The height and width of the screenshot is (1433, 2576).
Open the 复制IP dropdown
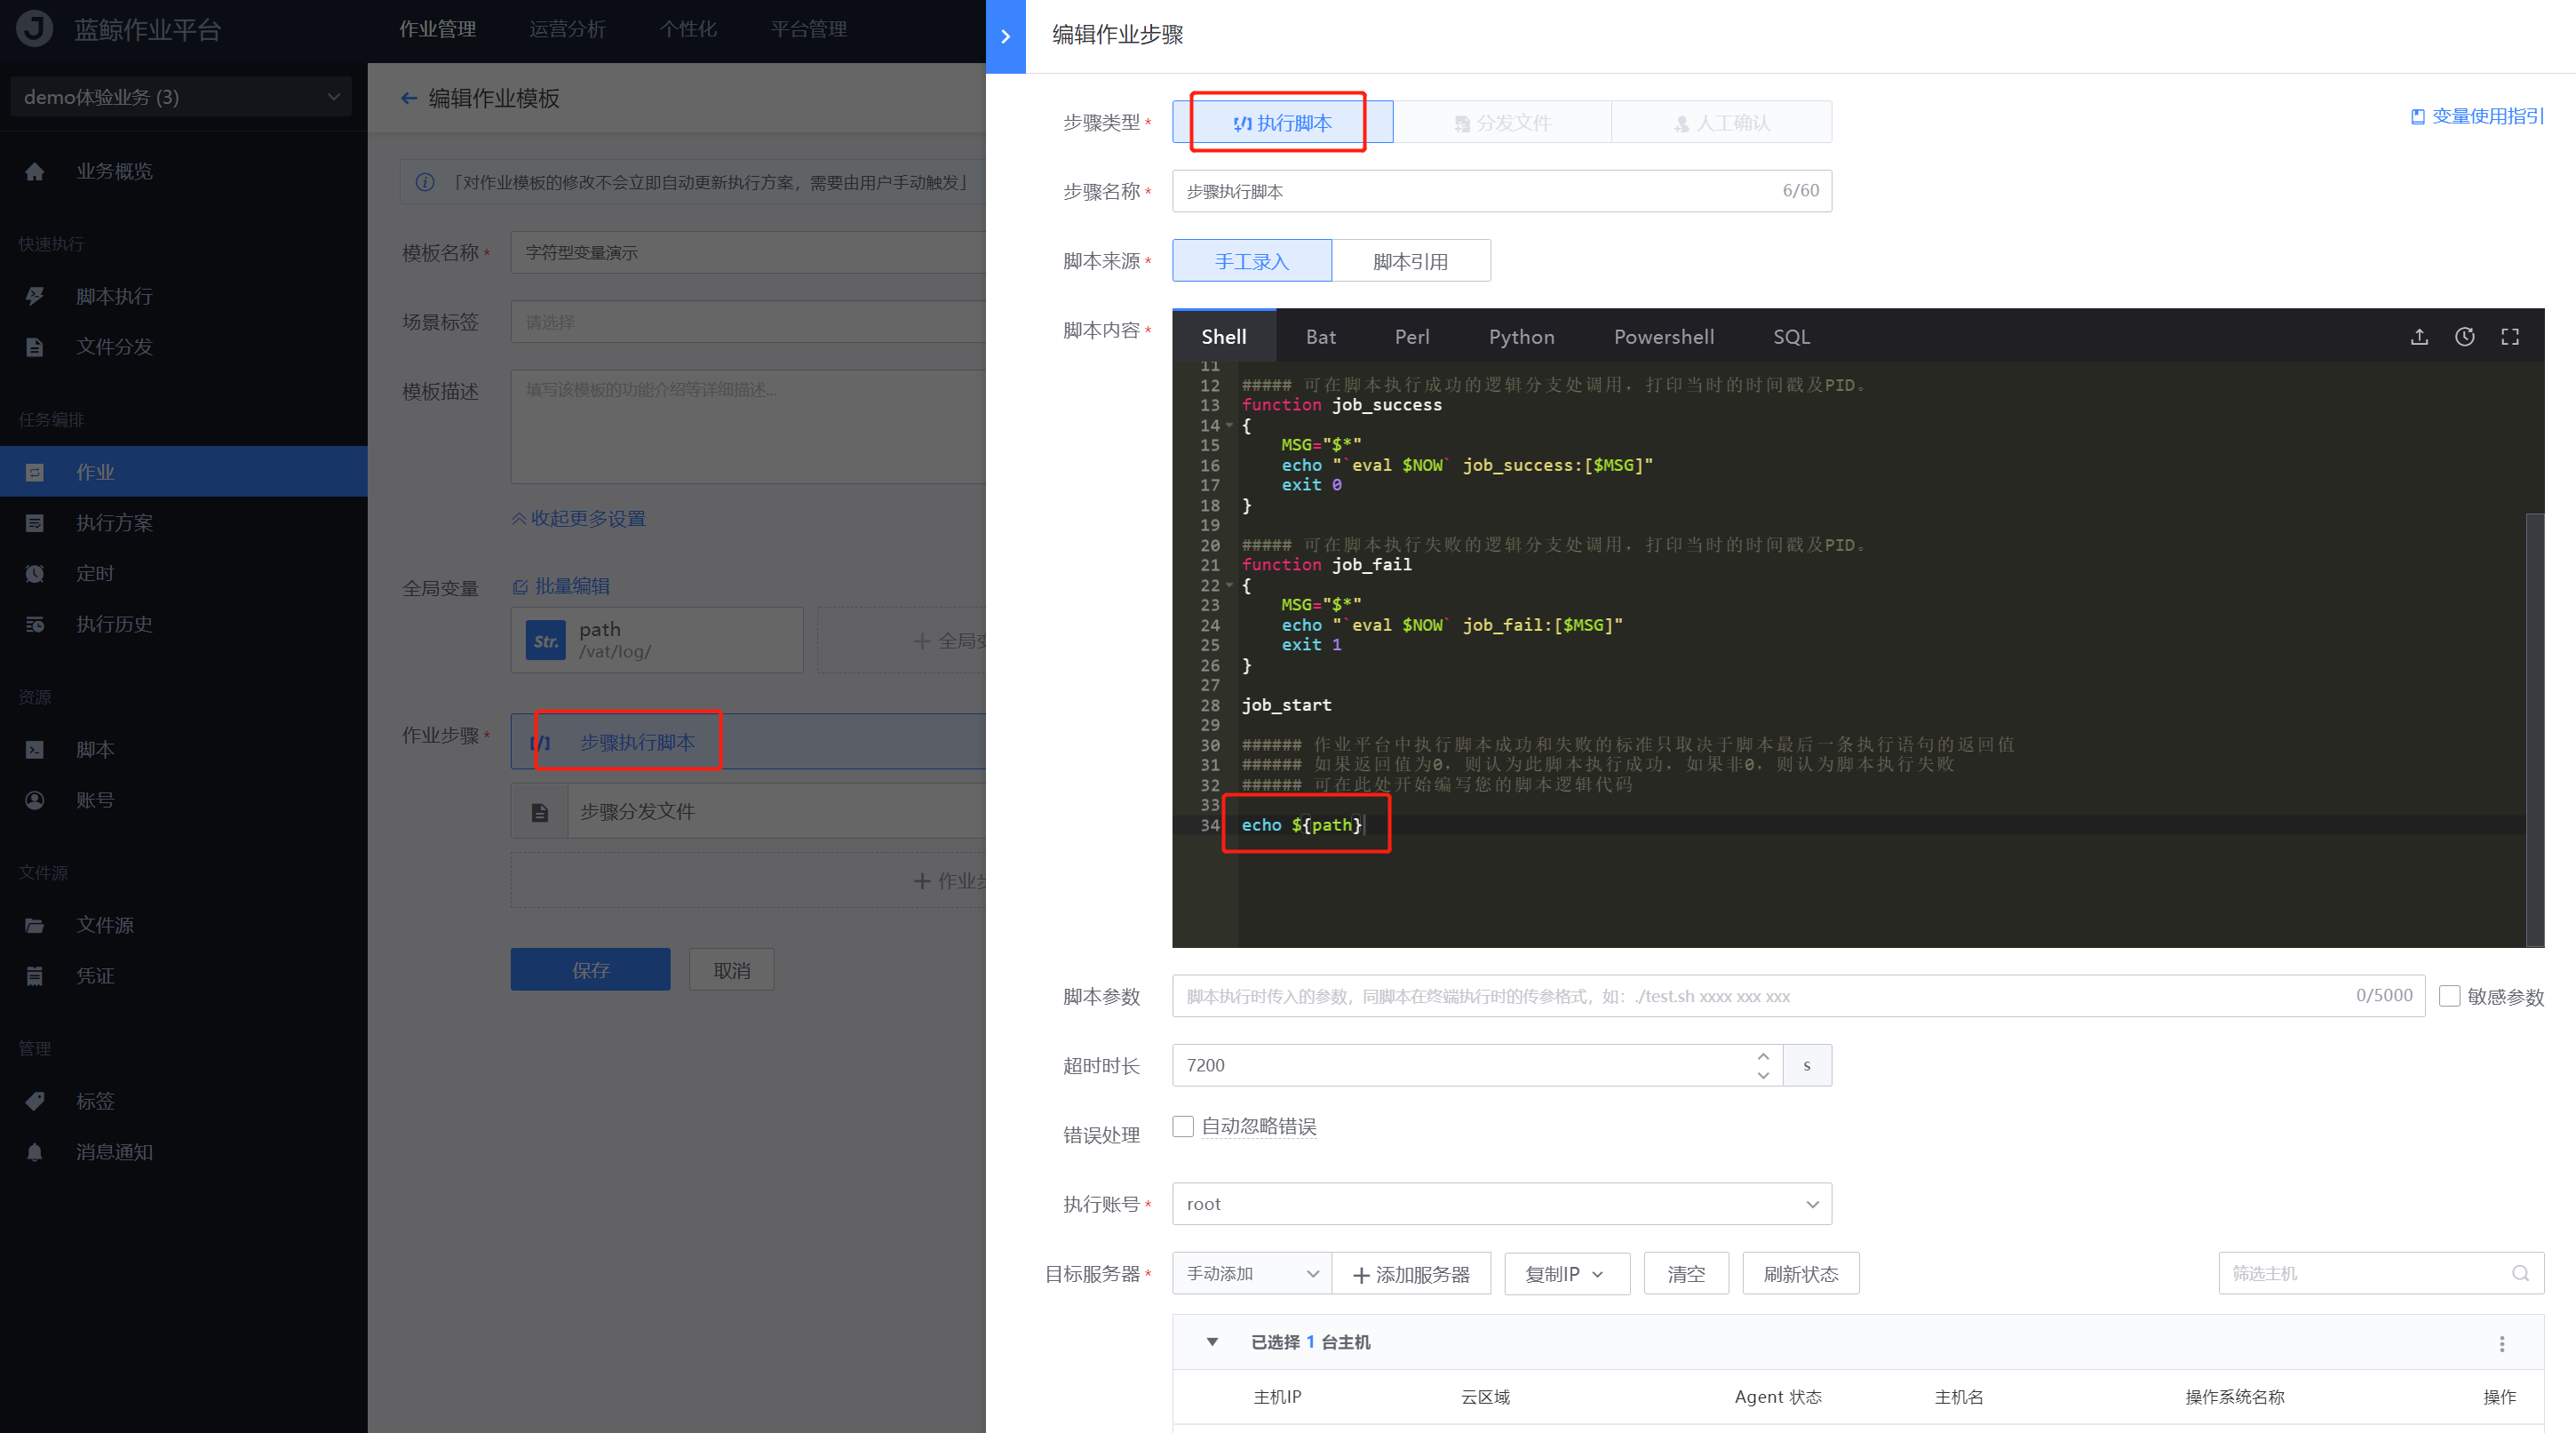1567,1274
